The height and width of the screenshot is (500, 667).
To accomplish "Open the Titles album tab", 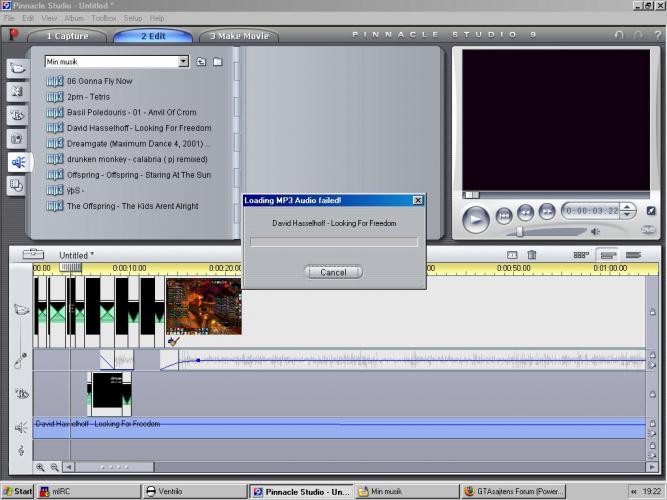I will [17, 115].
